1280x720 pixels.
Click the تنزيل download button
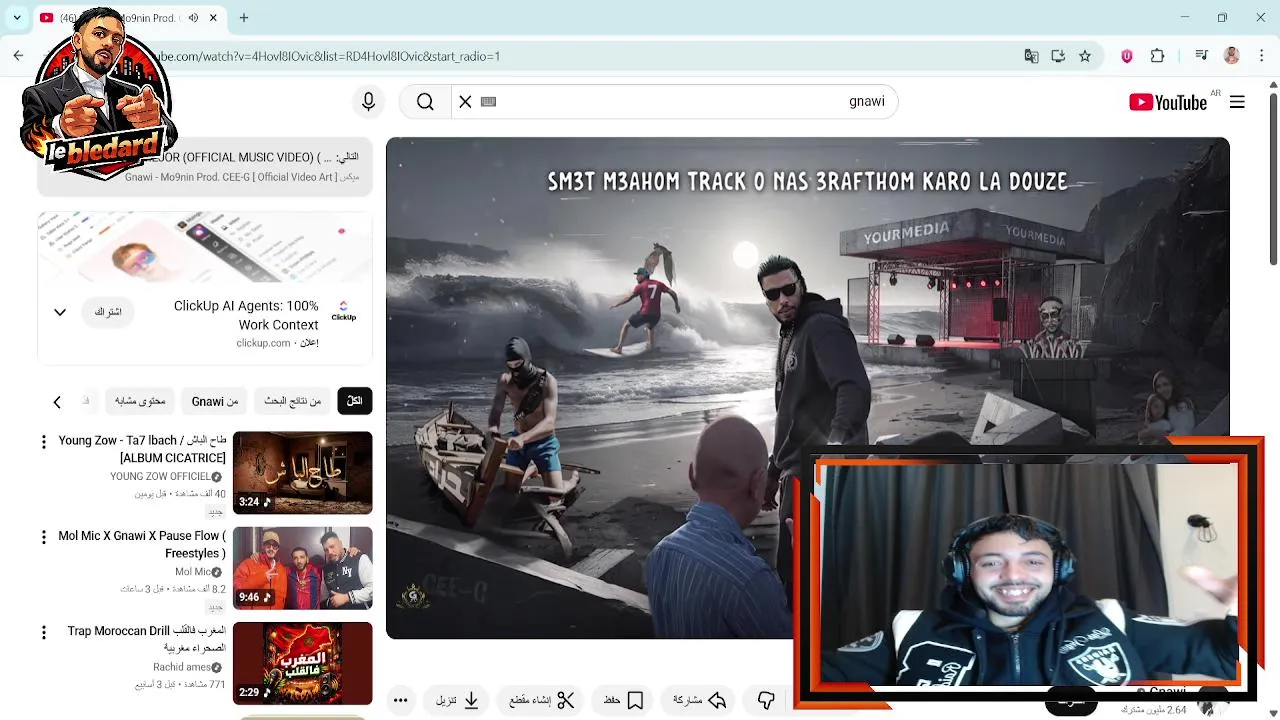coord(457,700)
